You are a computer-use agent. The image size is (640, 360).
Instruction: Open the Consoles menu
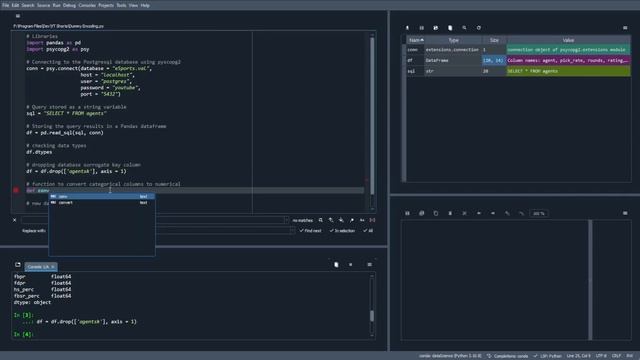(x=87, y=5)
